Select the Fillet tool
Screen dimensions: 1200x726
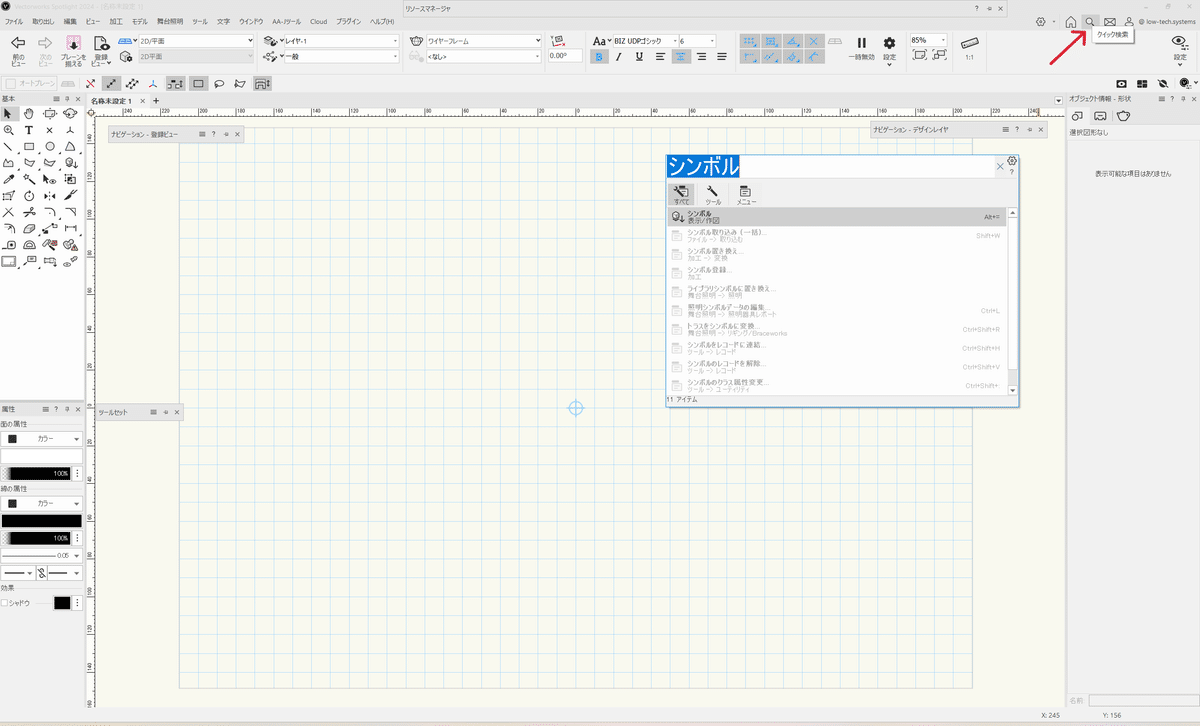coord(49,212)
